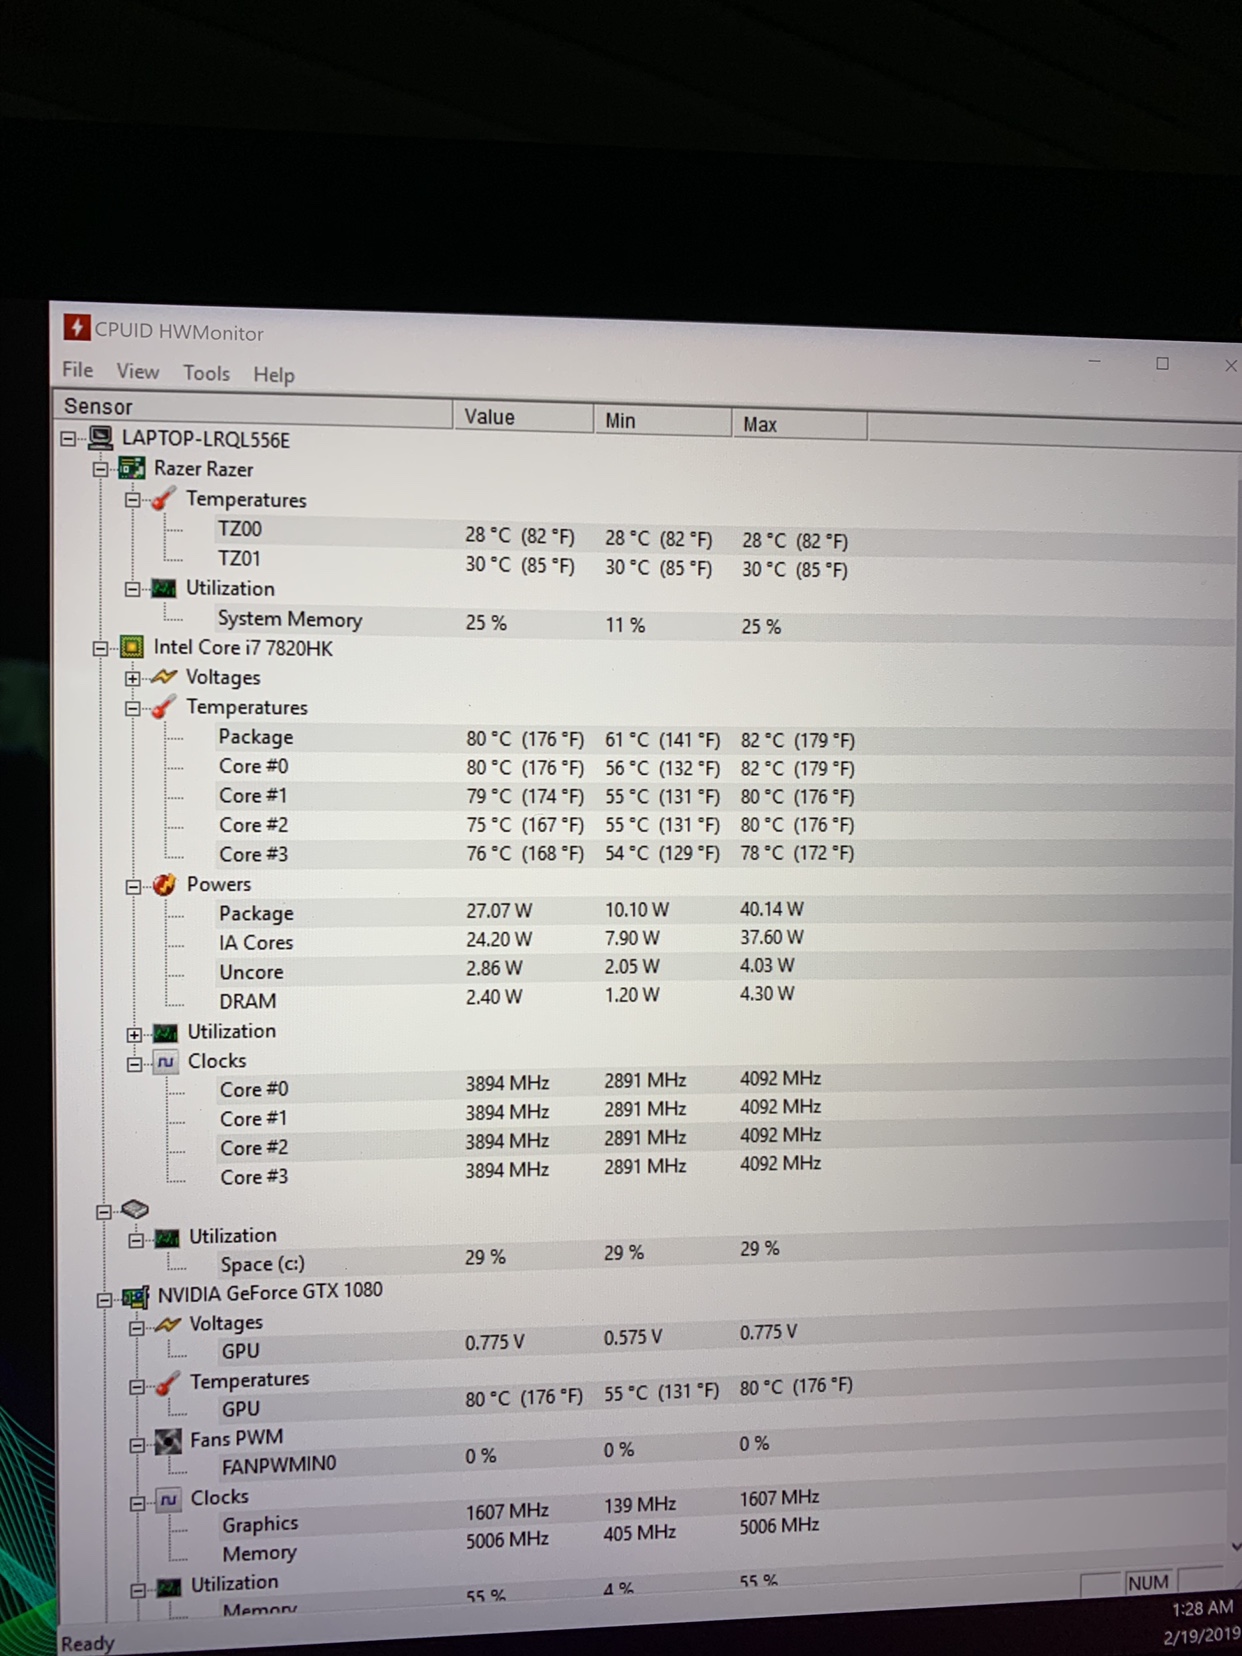Screen dimensions: 1242x1656
Task: Collapse Utilization under Razer Razer
Action: tap(131, 589)
